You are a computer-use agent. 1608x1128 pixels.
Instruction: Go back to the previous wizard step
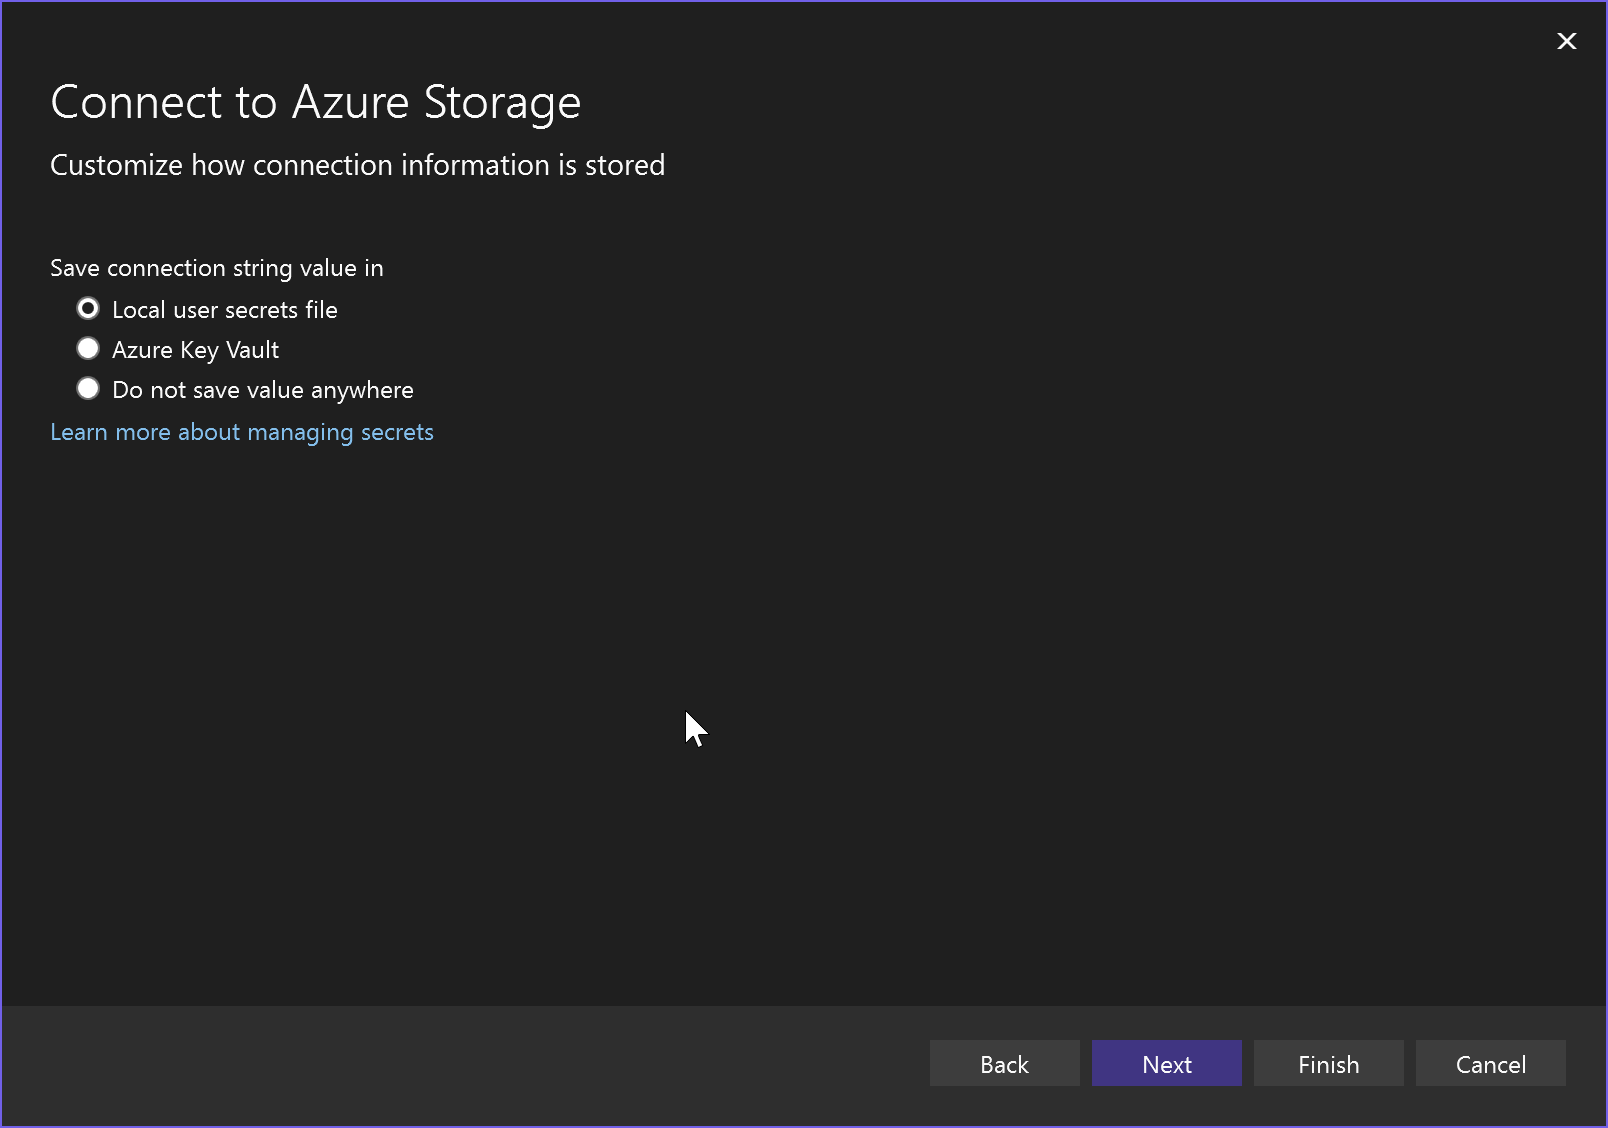pyautogui.click(x=1004, y=1063)
